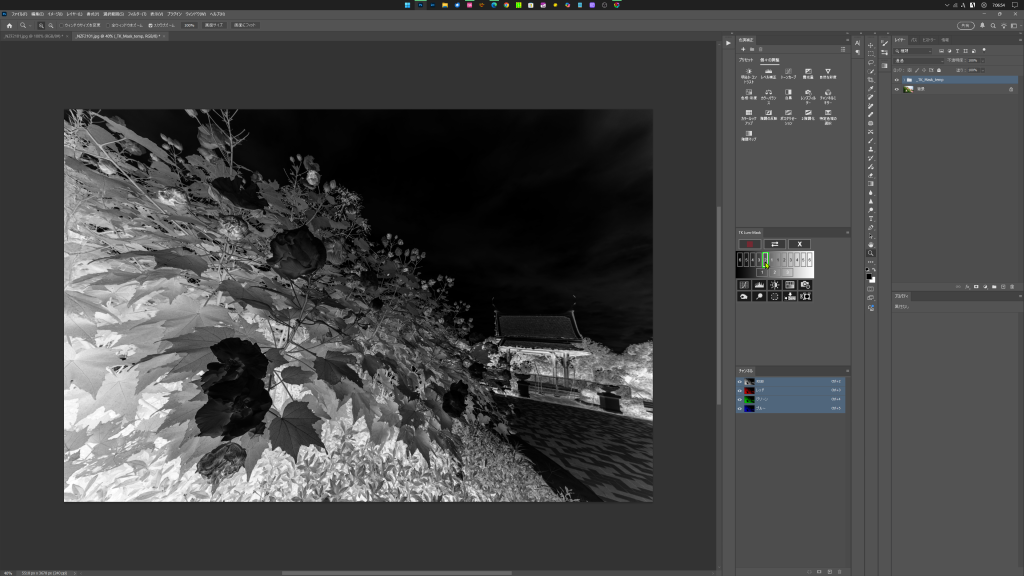Image resolution: width=1024 pixels, height=576 pixels.
Task: Switch to the first document tab
Action: tap(33, 36)
